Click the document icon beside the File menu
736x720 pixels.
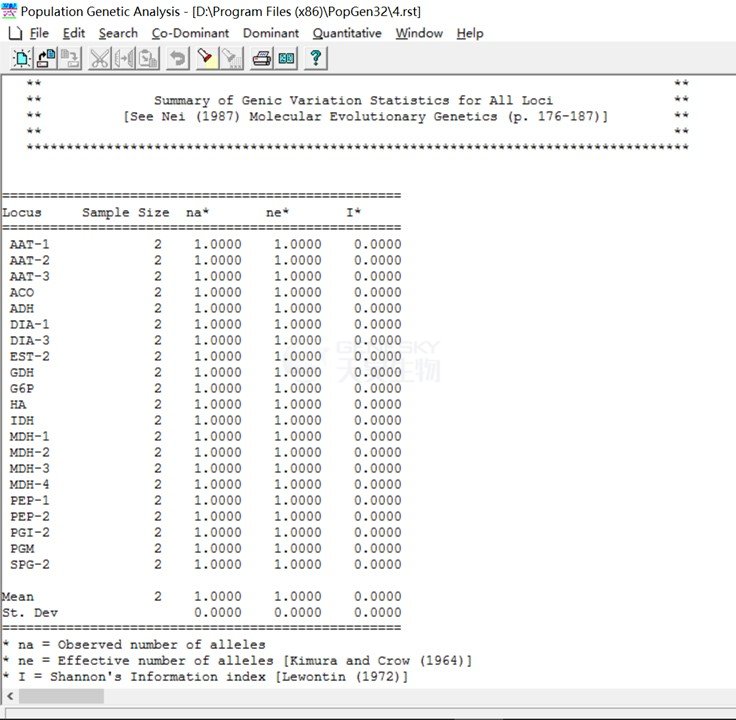pos(15,33)
